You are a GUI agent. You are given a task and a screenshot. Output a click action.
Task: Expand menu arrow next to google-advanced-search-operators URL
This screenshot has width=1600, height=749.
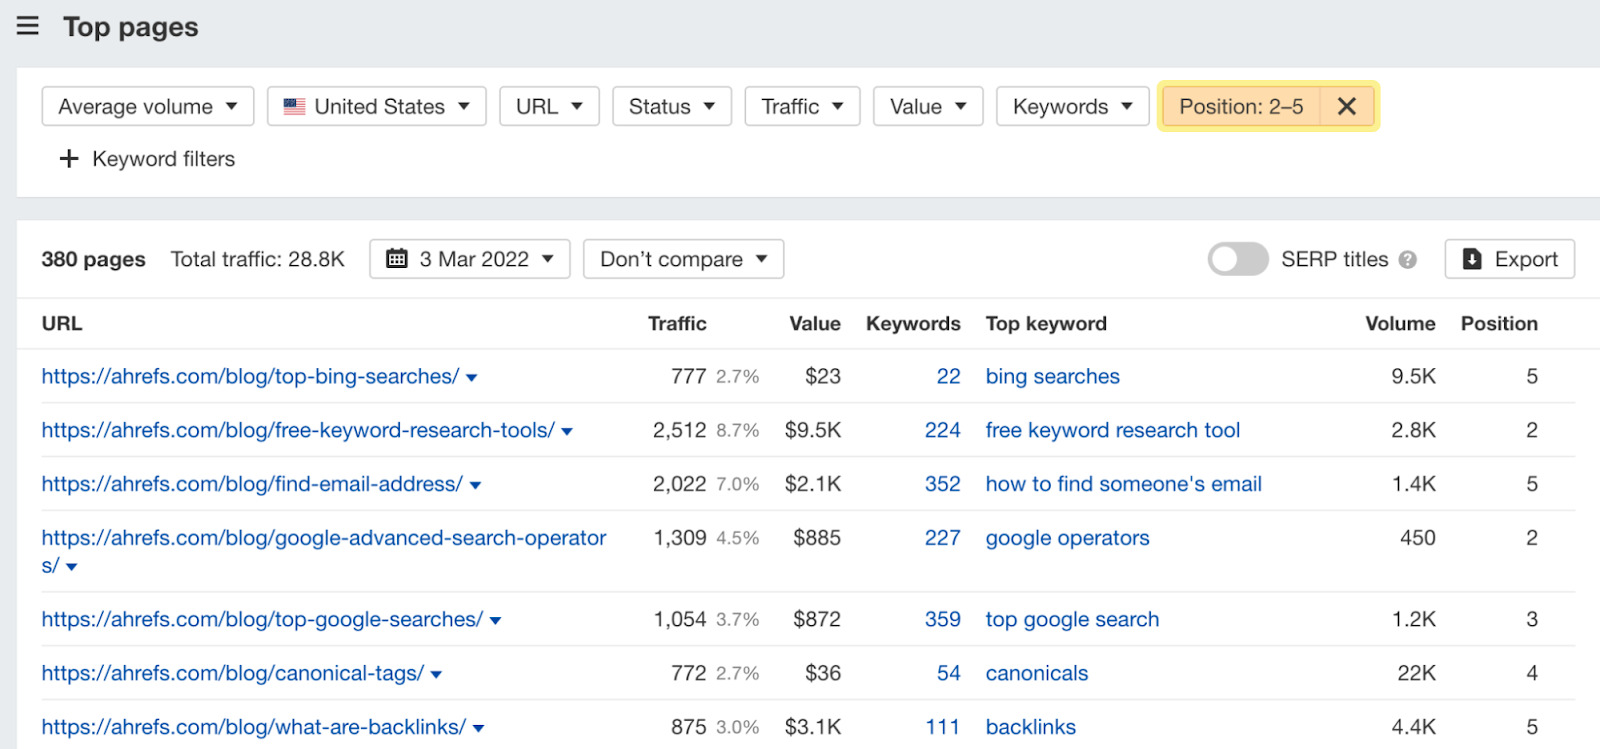(x=72, y=567)
